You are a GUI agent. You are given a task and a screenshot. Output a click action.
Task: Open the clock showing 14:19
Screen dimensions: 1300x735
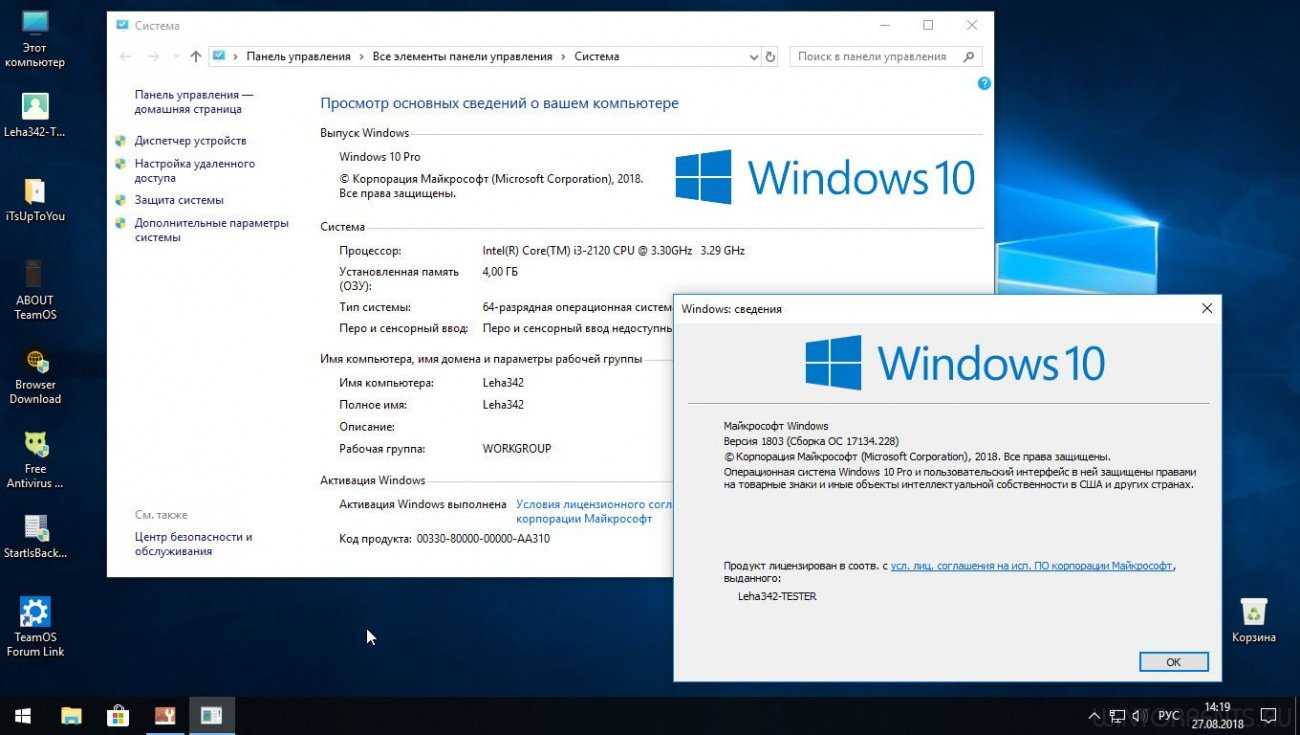[x=1217, y=715]
